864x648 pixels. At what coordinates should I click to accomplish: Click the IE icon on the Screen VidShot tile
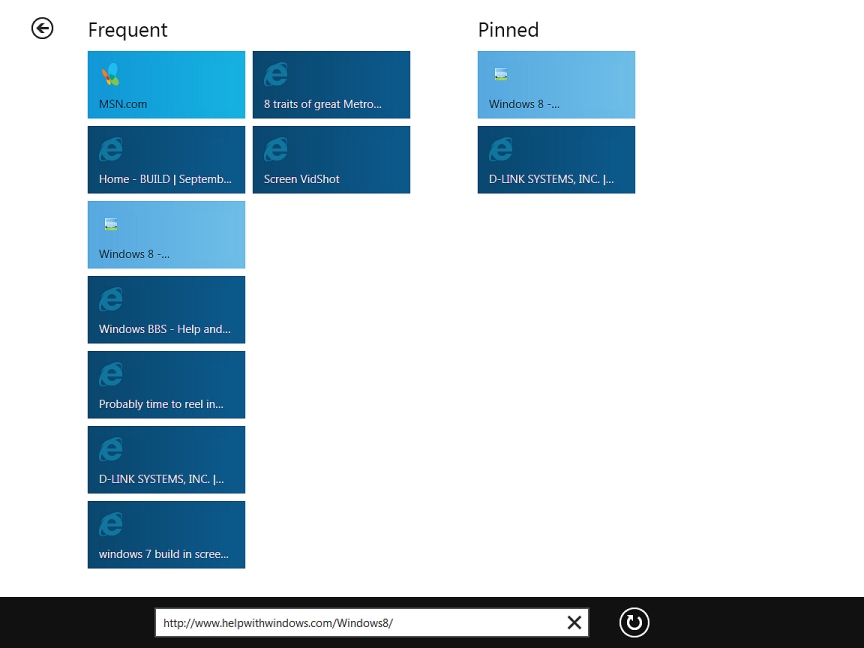(276, 149)
